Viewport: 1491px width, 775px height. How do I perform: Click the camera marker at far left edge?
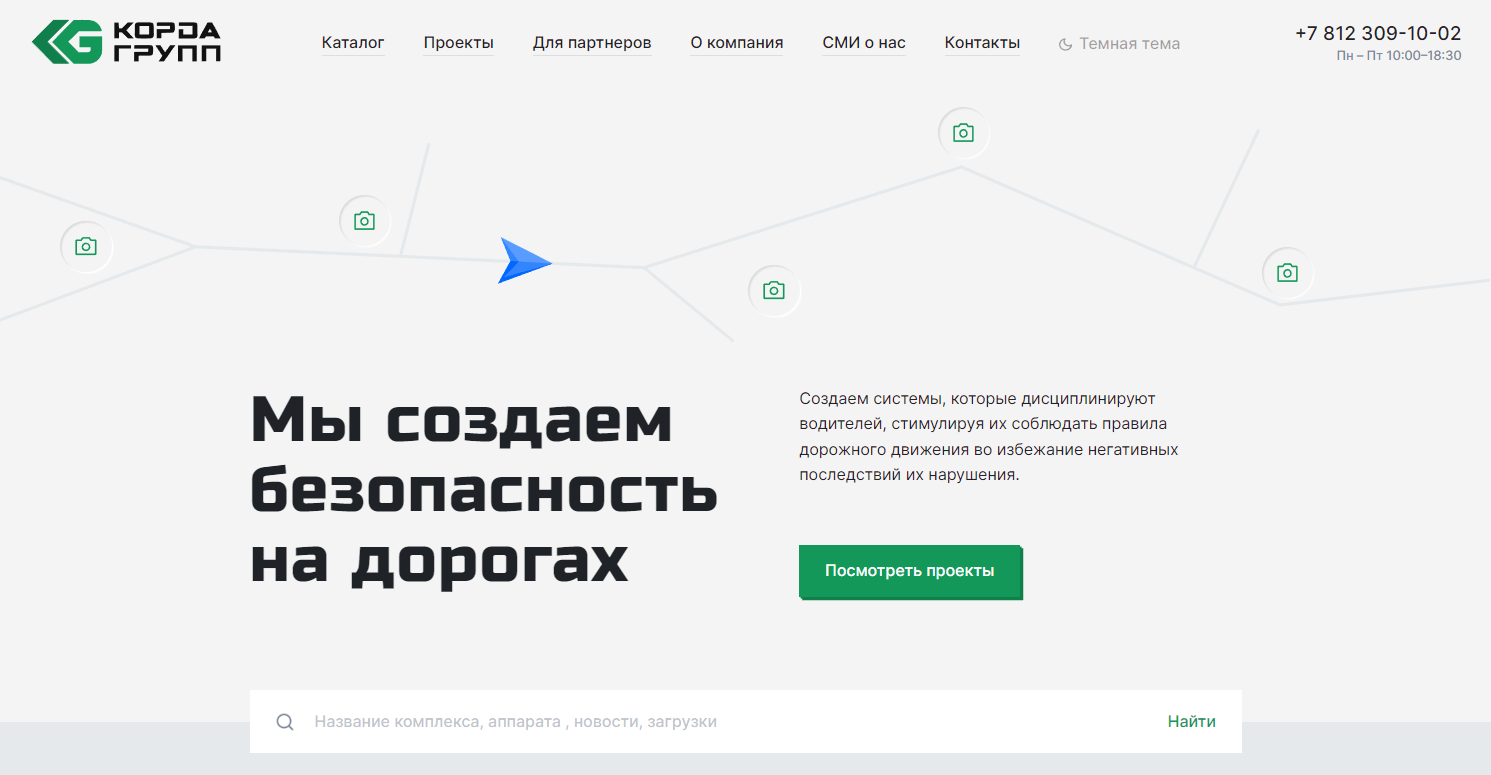pyautogui.click(x=86, y=246)
